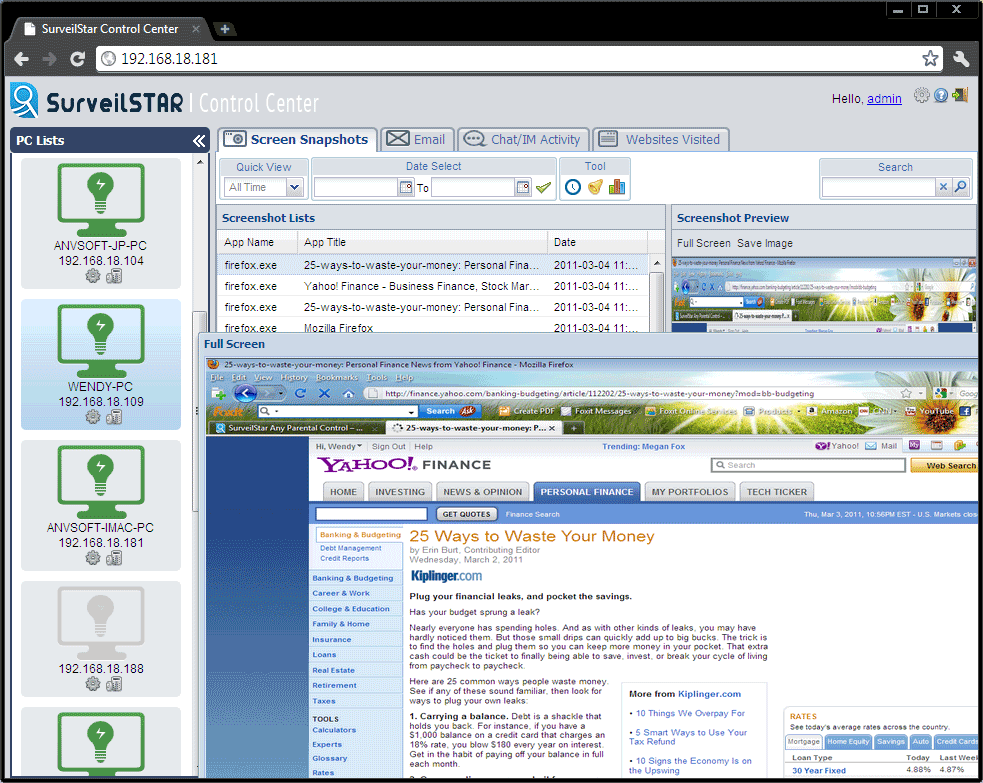
Task: Sort by App Title column header
Action: tap(422, 242)
